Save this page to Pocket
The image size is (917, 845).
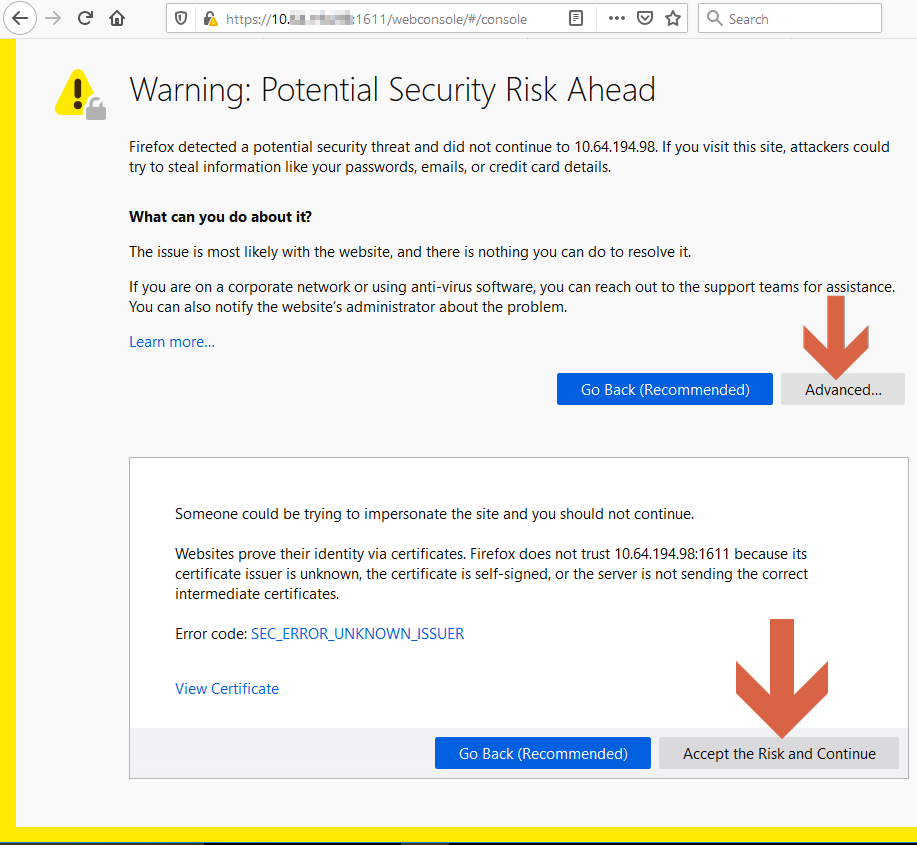pyautogui.click(x=645, y=18)
